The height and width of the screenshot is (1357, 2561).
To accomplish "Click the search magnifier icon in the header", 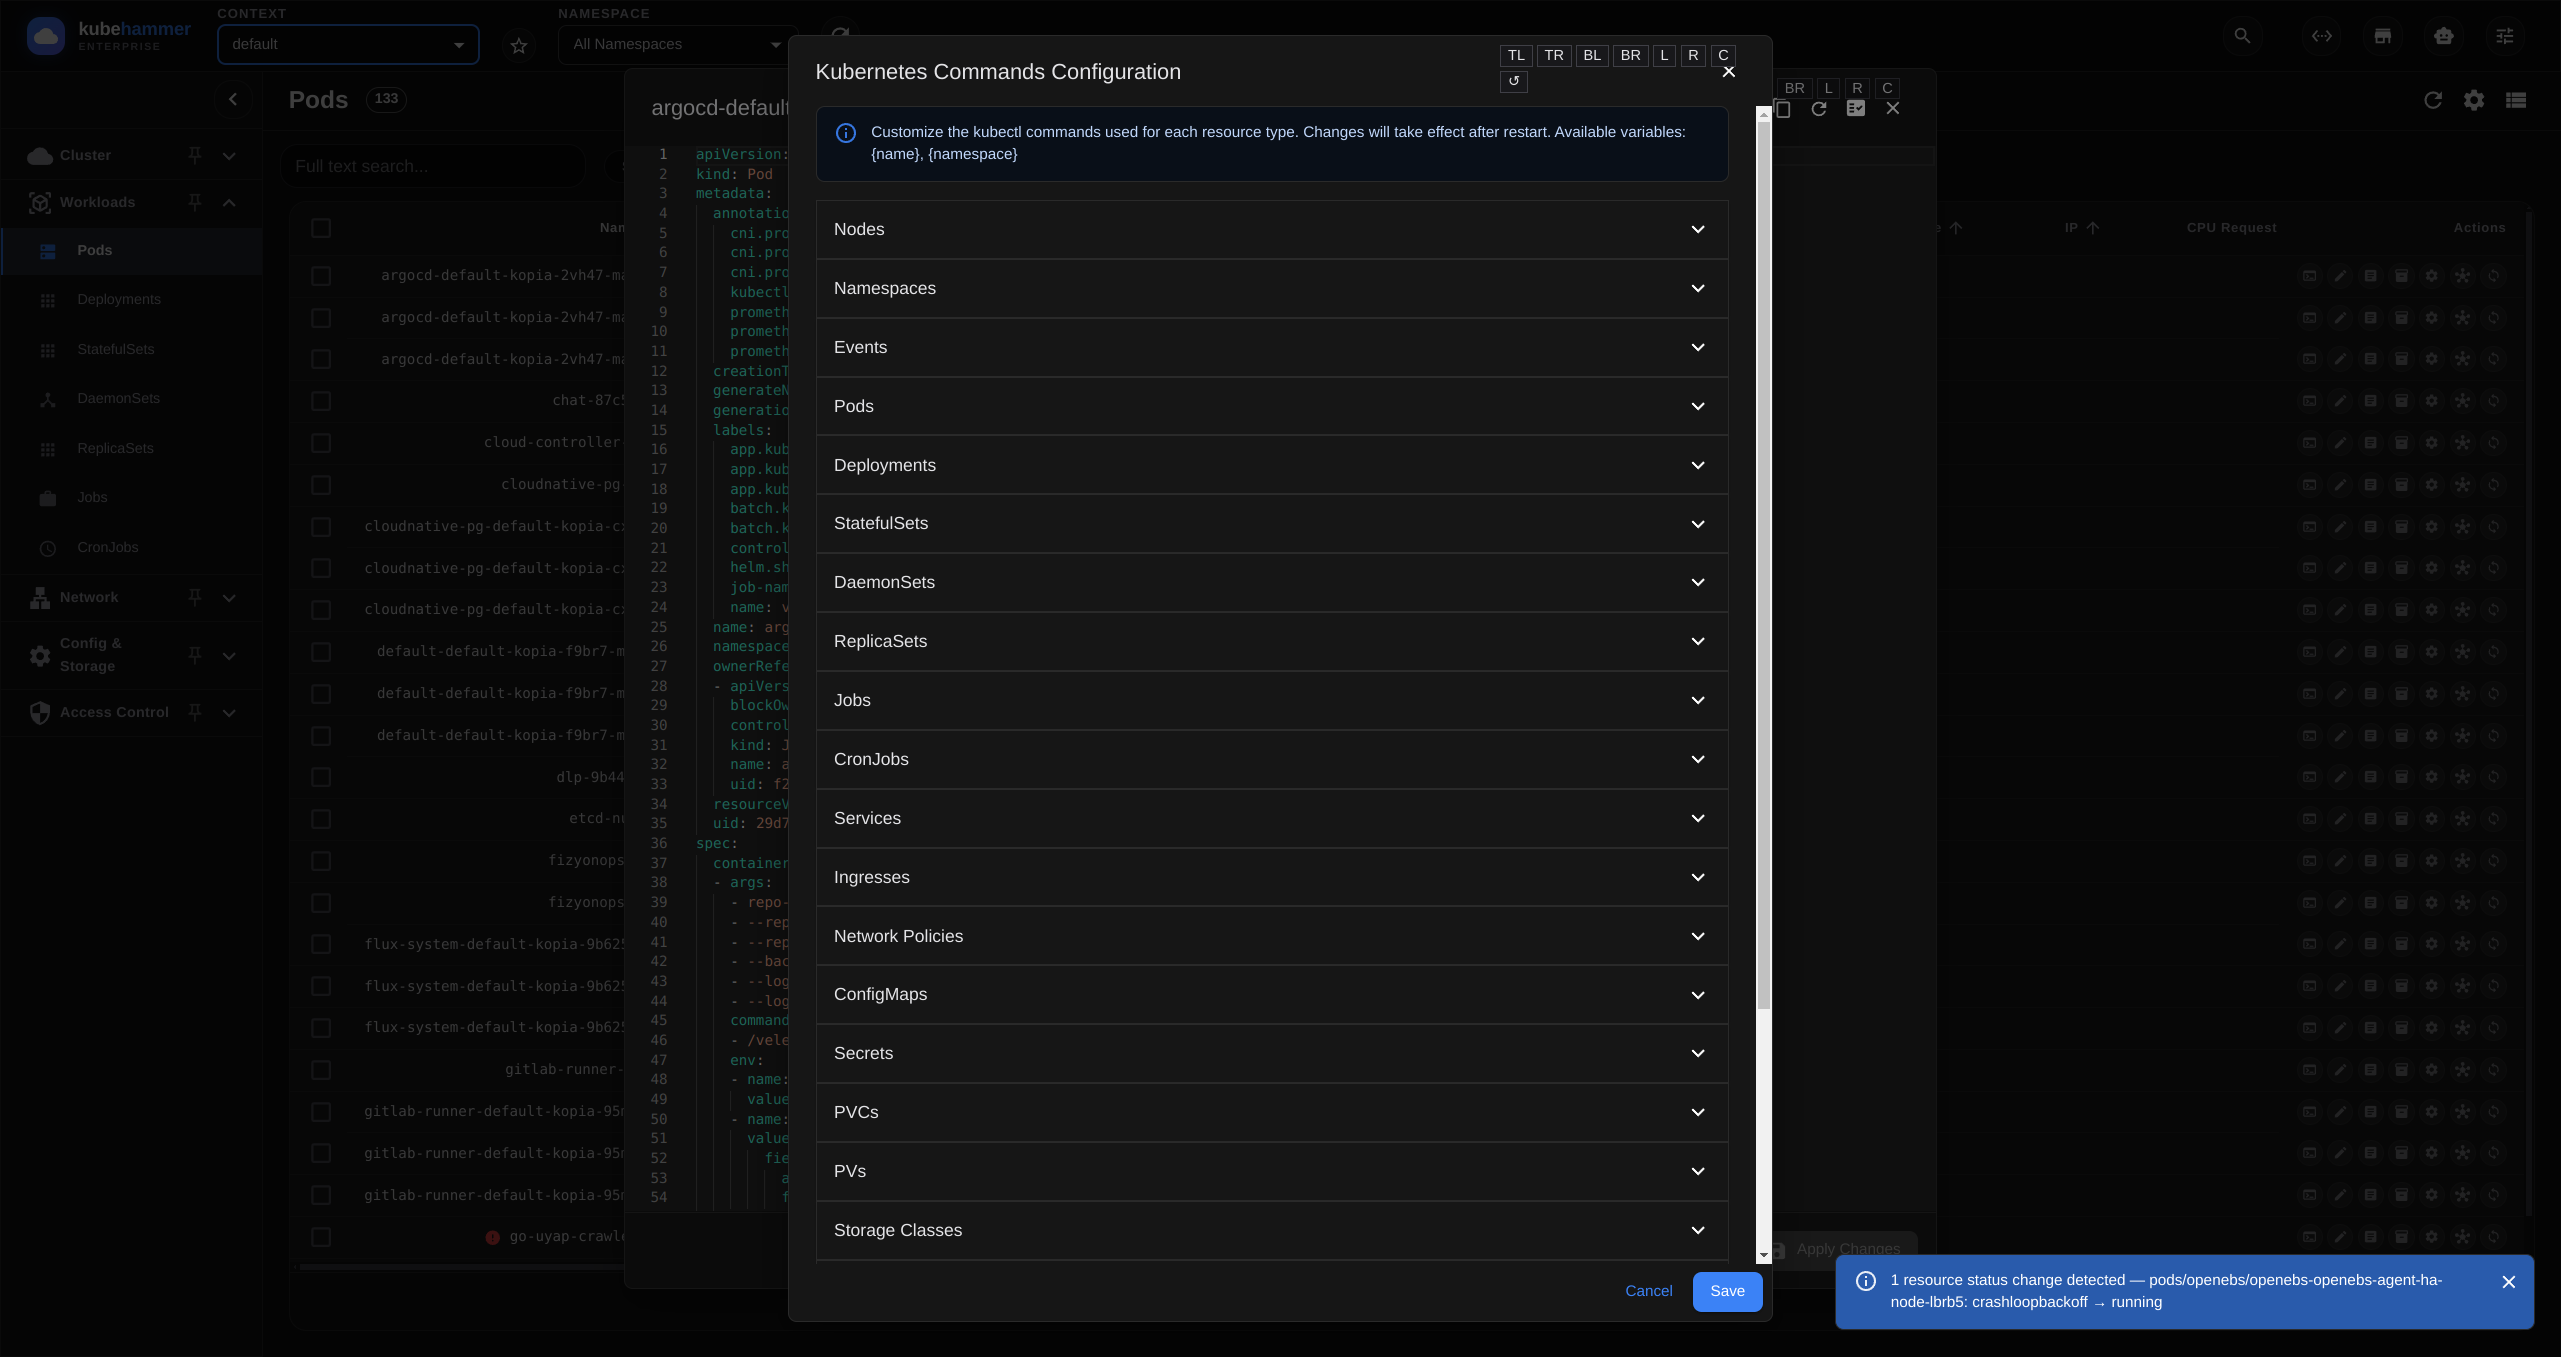I will point(2242,37).
